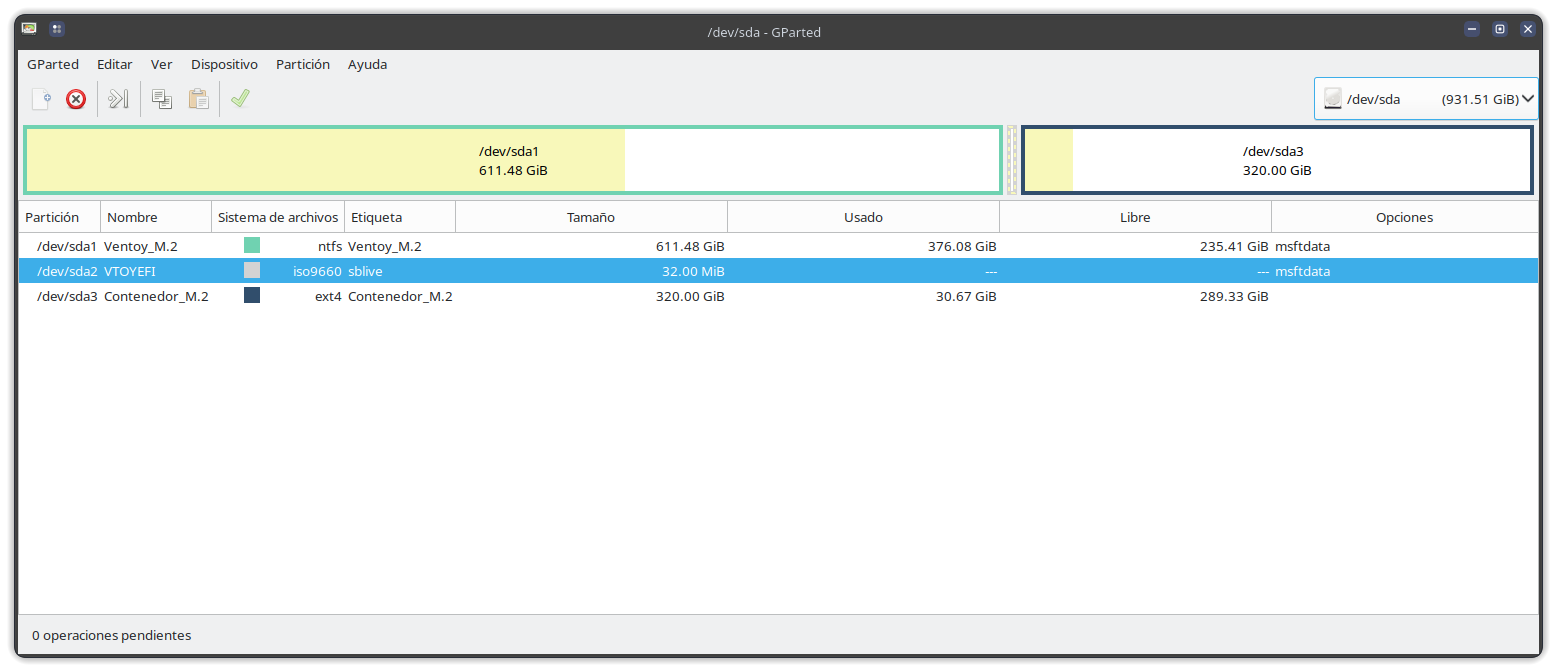Open the GParted menu
The image size is (1557, 672).
[53, 64]
